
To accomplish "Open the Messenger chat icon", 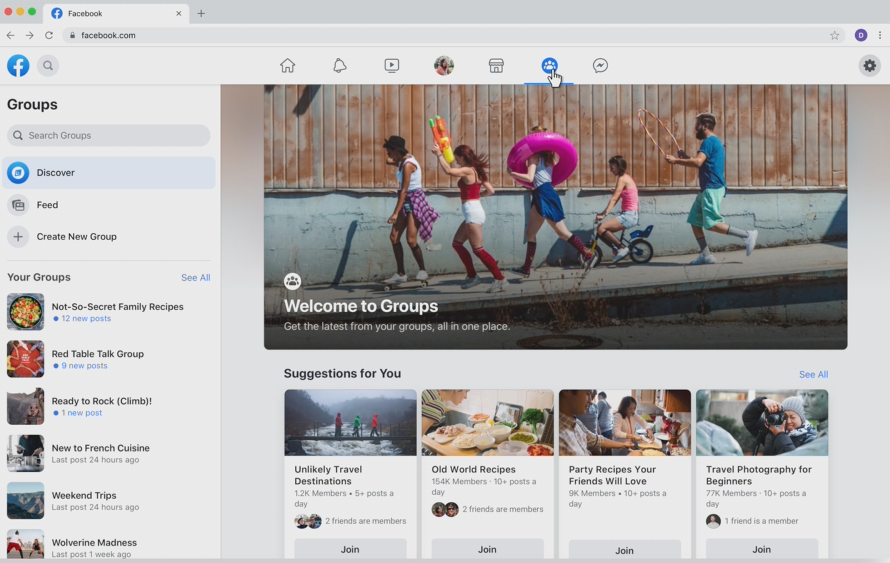I will point(600,66).
